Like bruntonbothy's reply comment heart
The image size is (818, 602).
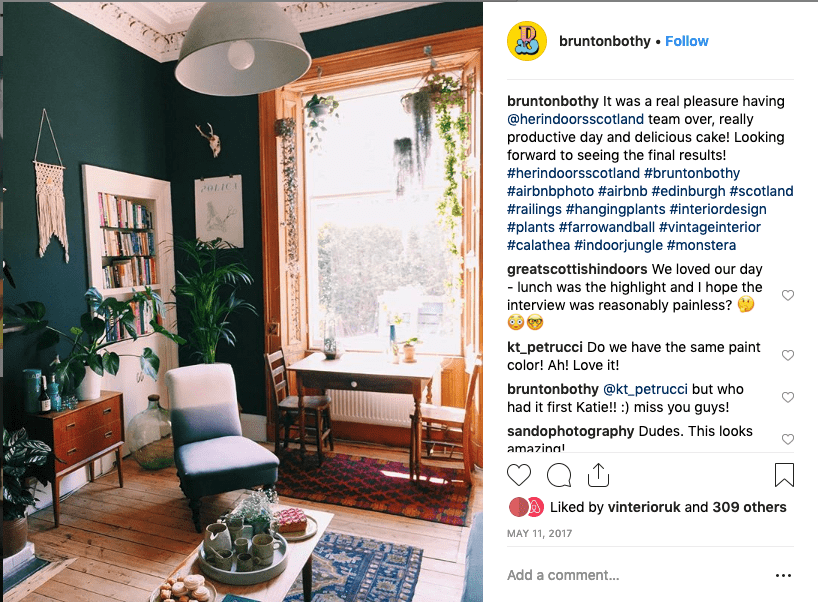coord(788,398)
